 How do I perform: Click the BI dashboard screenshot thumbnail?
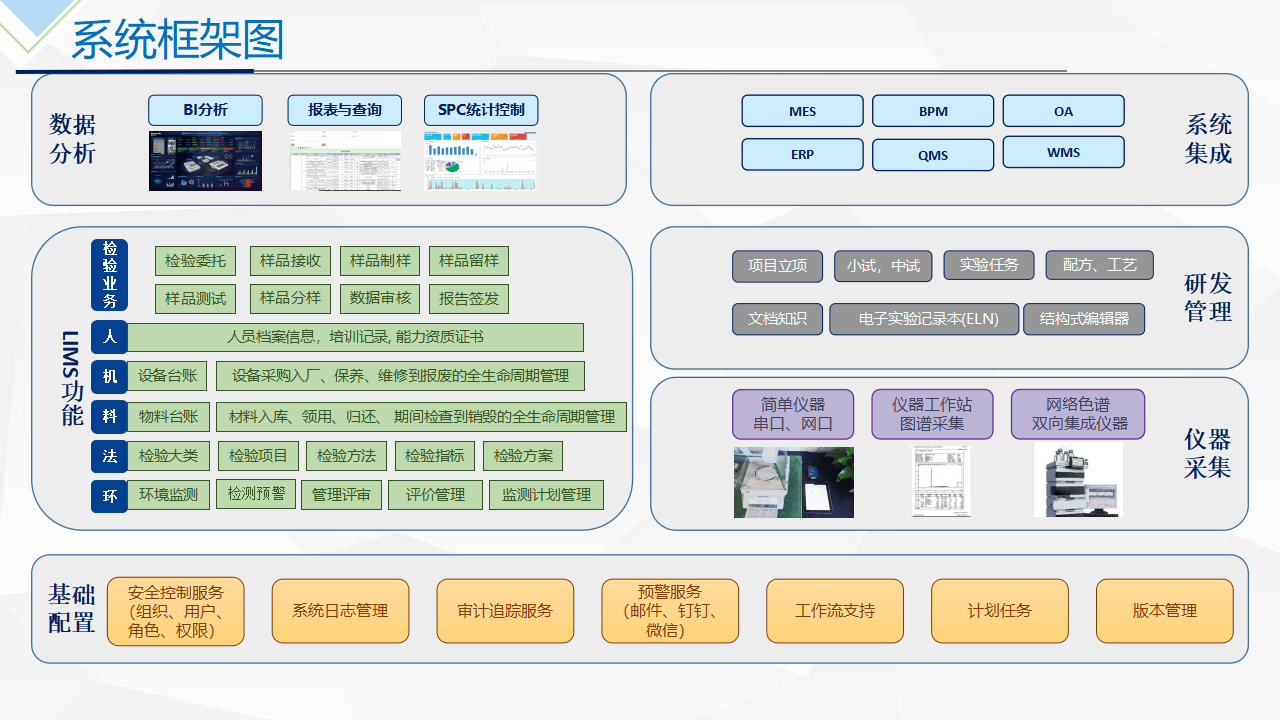pyautogui.click(x=205, y=160)
